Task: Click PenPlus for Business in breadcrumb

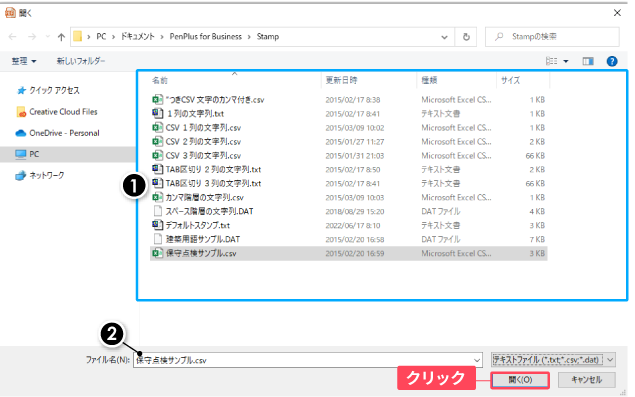Action: point(206,37)
